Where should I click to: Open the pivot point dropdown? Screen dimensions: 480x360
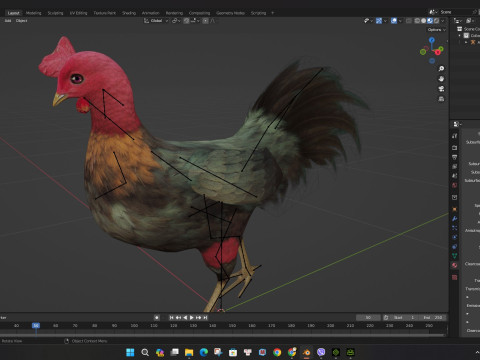point(176,21)
